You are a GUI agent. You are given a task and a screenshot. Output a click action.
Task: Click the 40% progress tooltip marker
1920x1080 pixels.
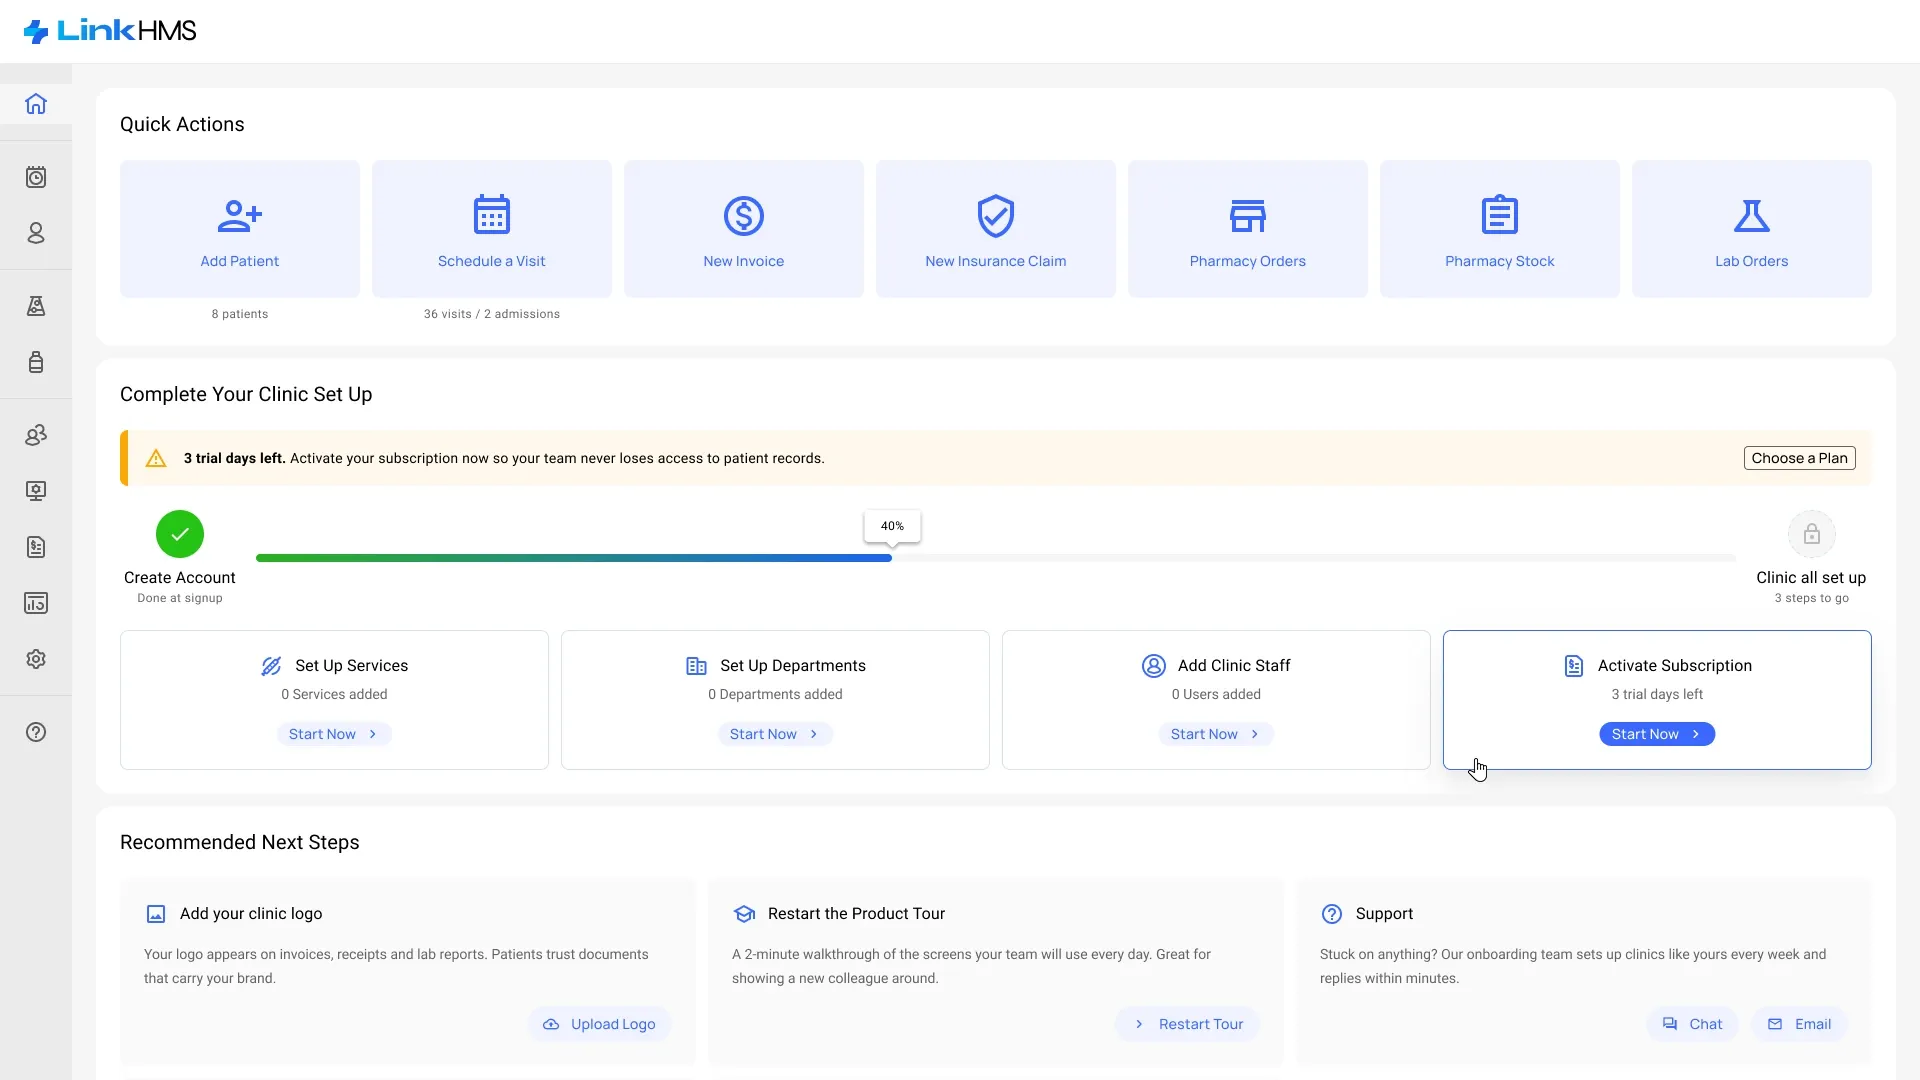tap(892, 526)
